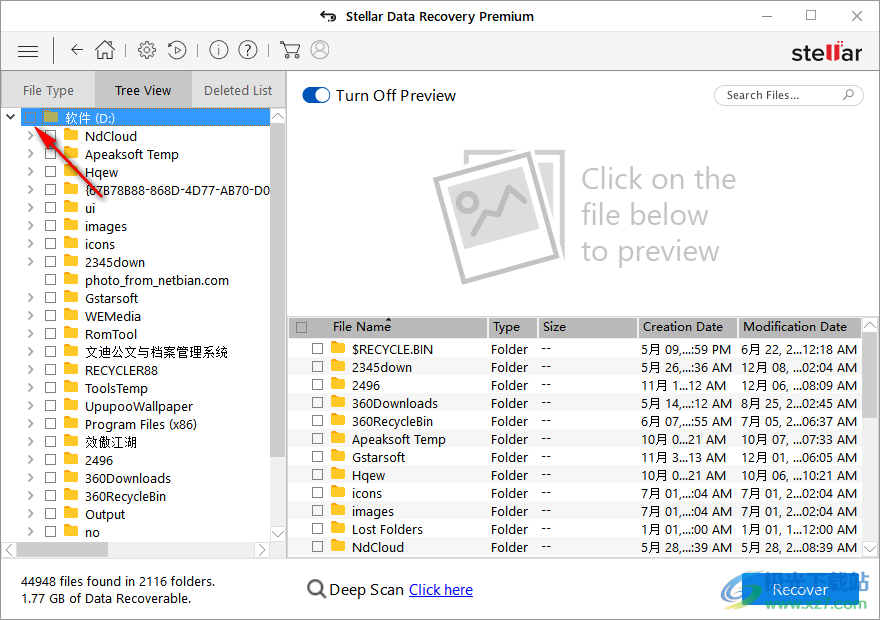Expand the 360Downloads tree folder
Screen dimensions: 880x620
(30, 477)
